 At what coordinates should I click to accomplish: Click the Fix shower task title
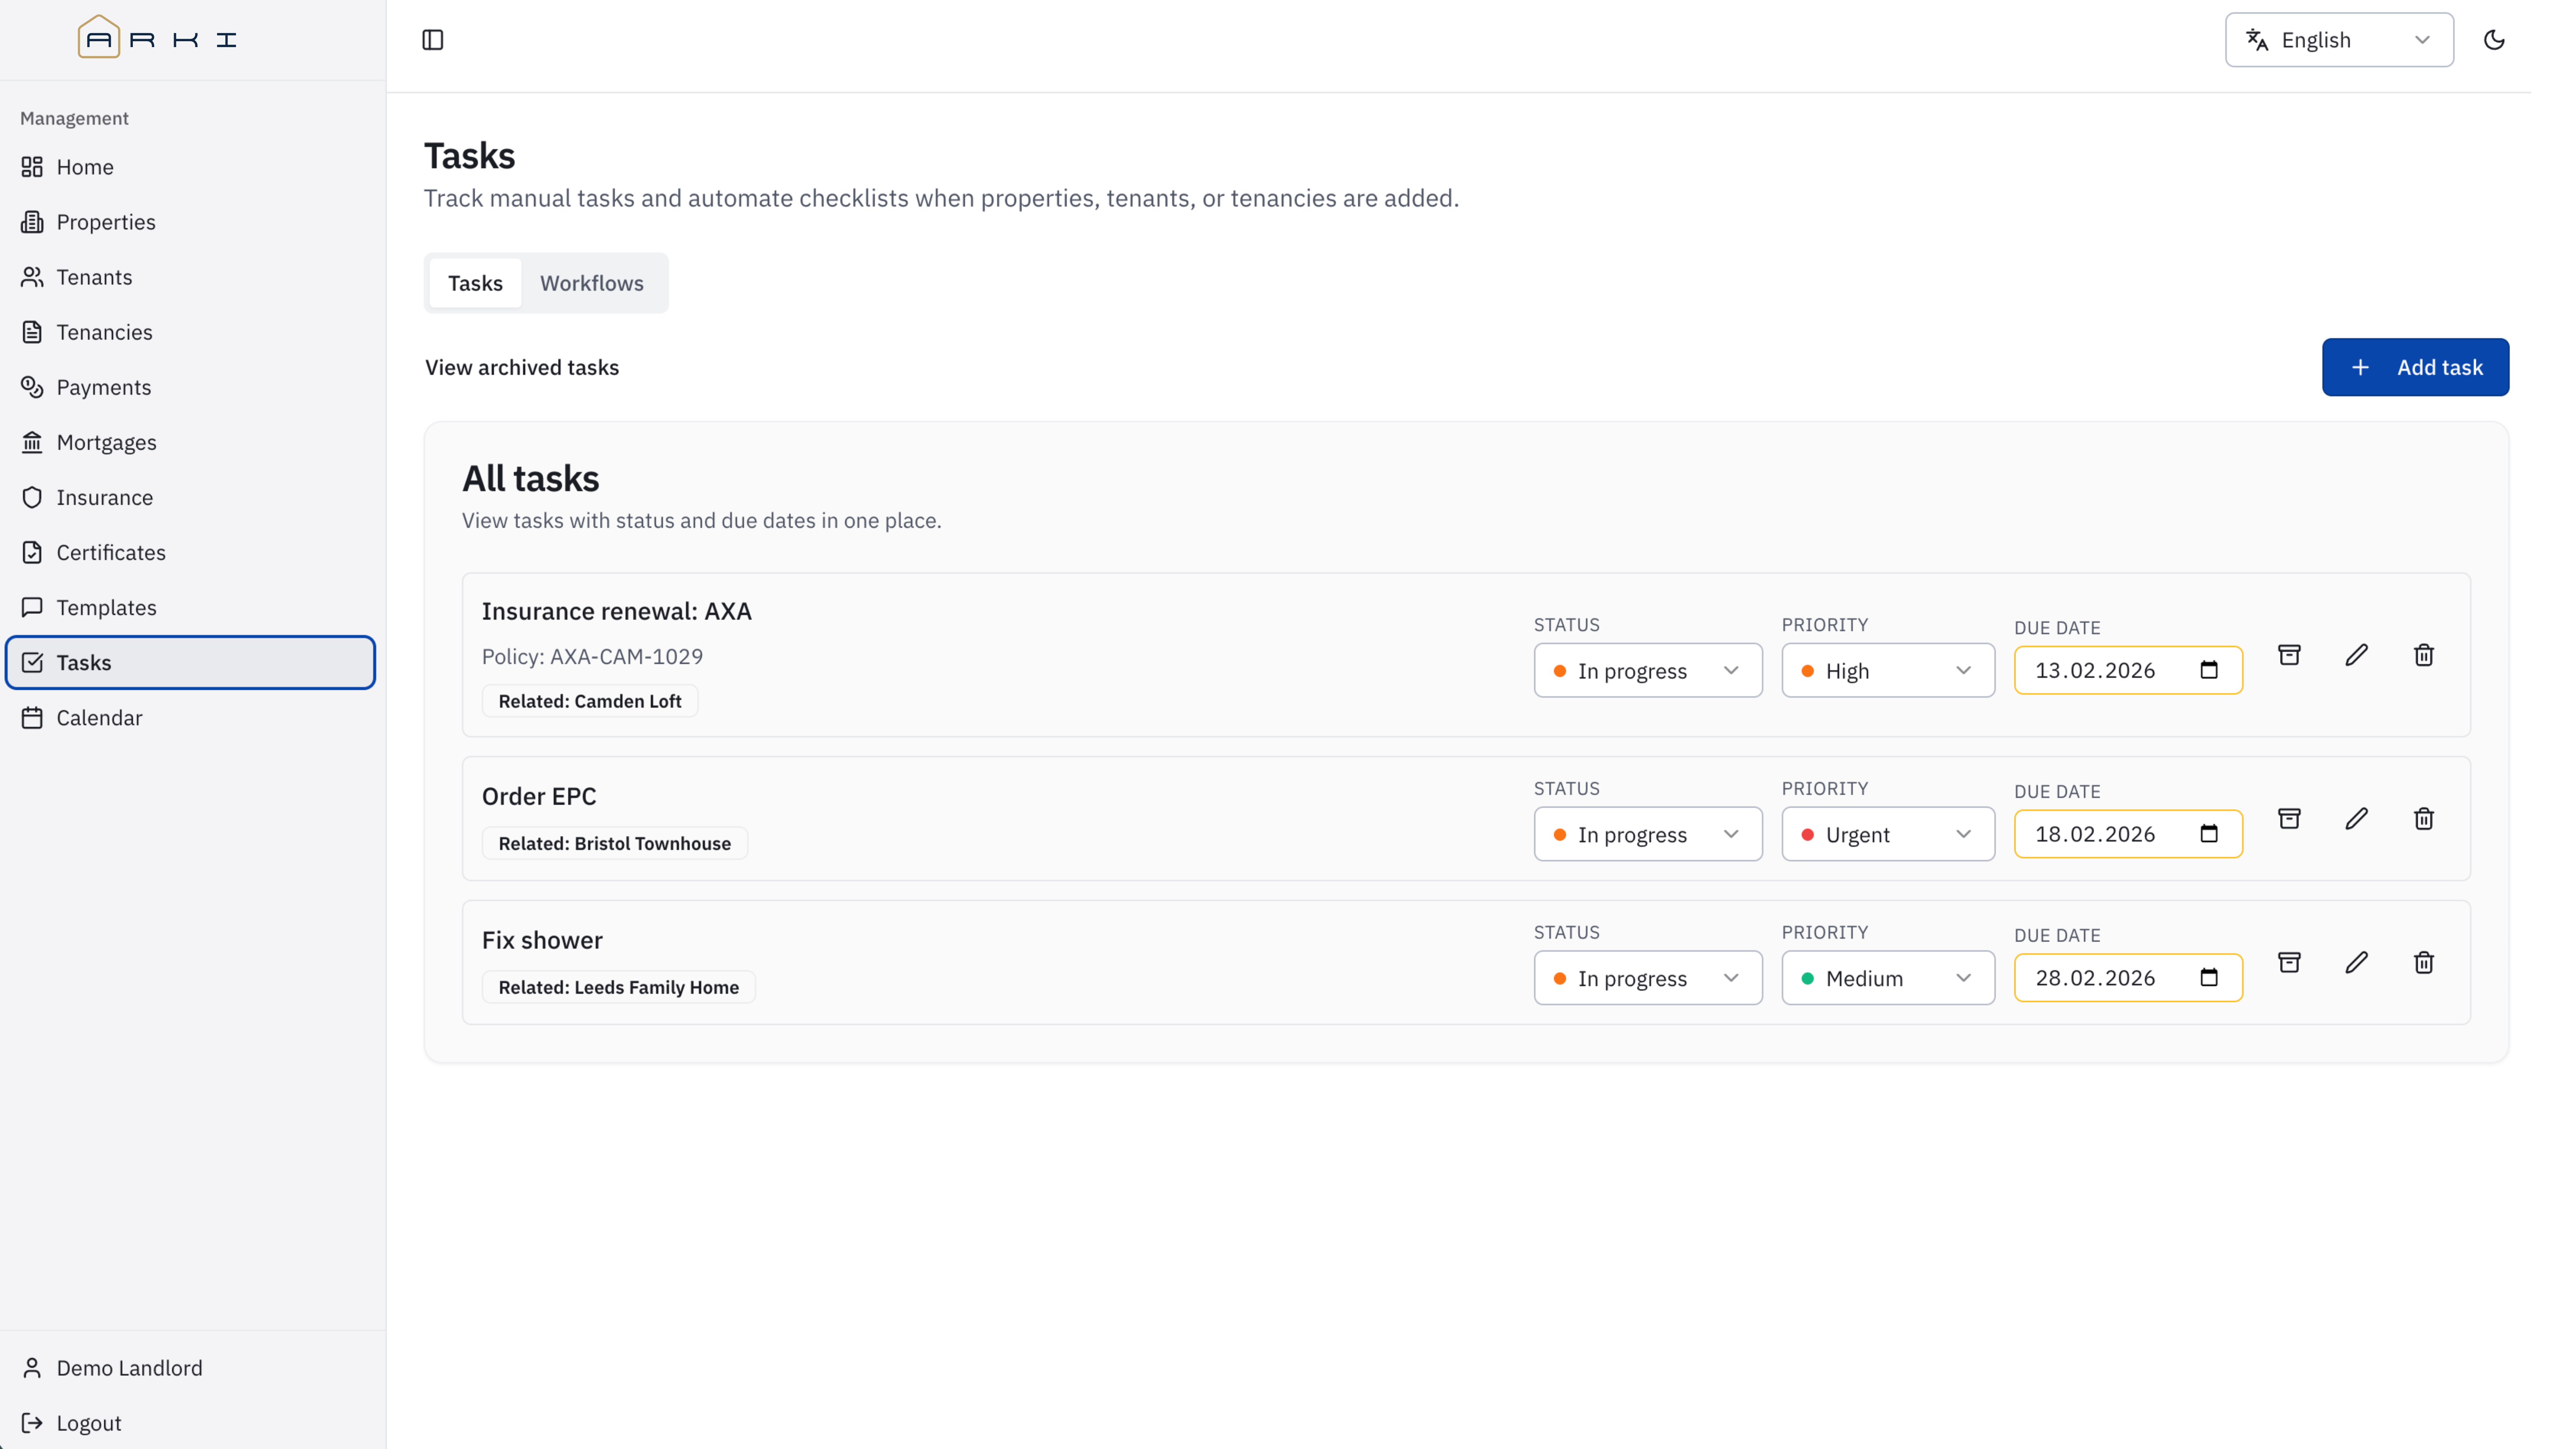[x=542, y=940]
